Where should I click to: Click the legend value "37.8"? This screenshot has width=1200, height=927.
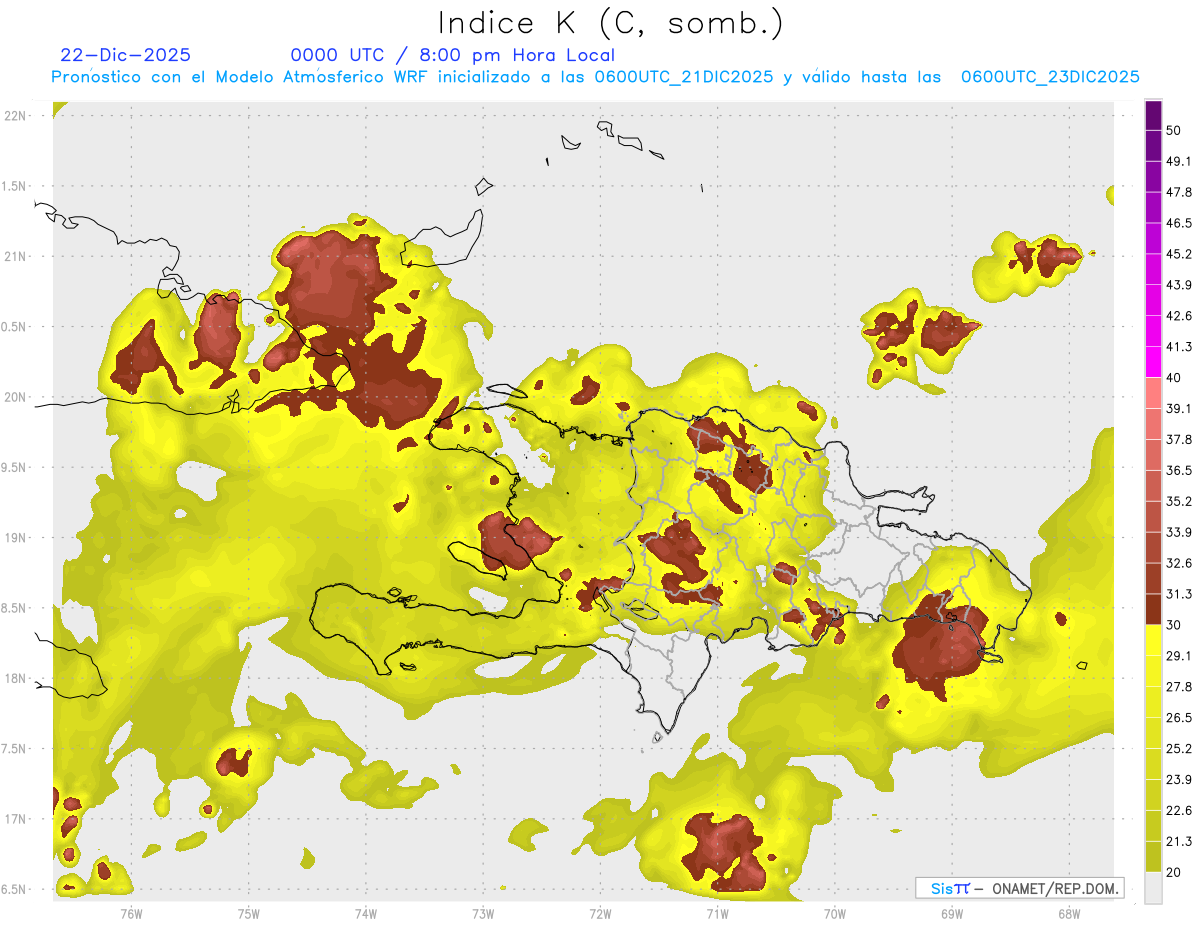coord(1178,439)
